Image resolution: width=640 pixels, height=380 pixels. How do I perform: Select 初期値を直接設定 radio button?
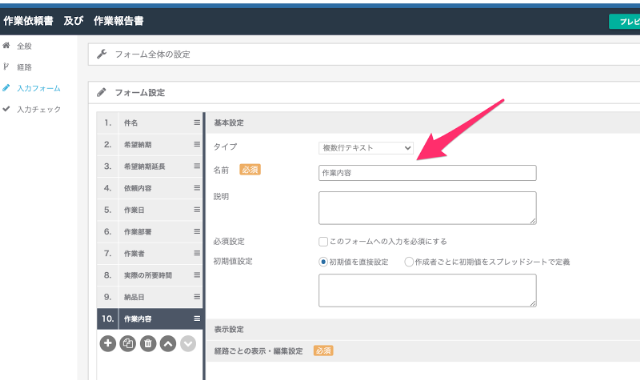point(323,262)
